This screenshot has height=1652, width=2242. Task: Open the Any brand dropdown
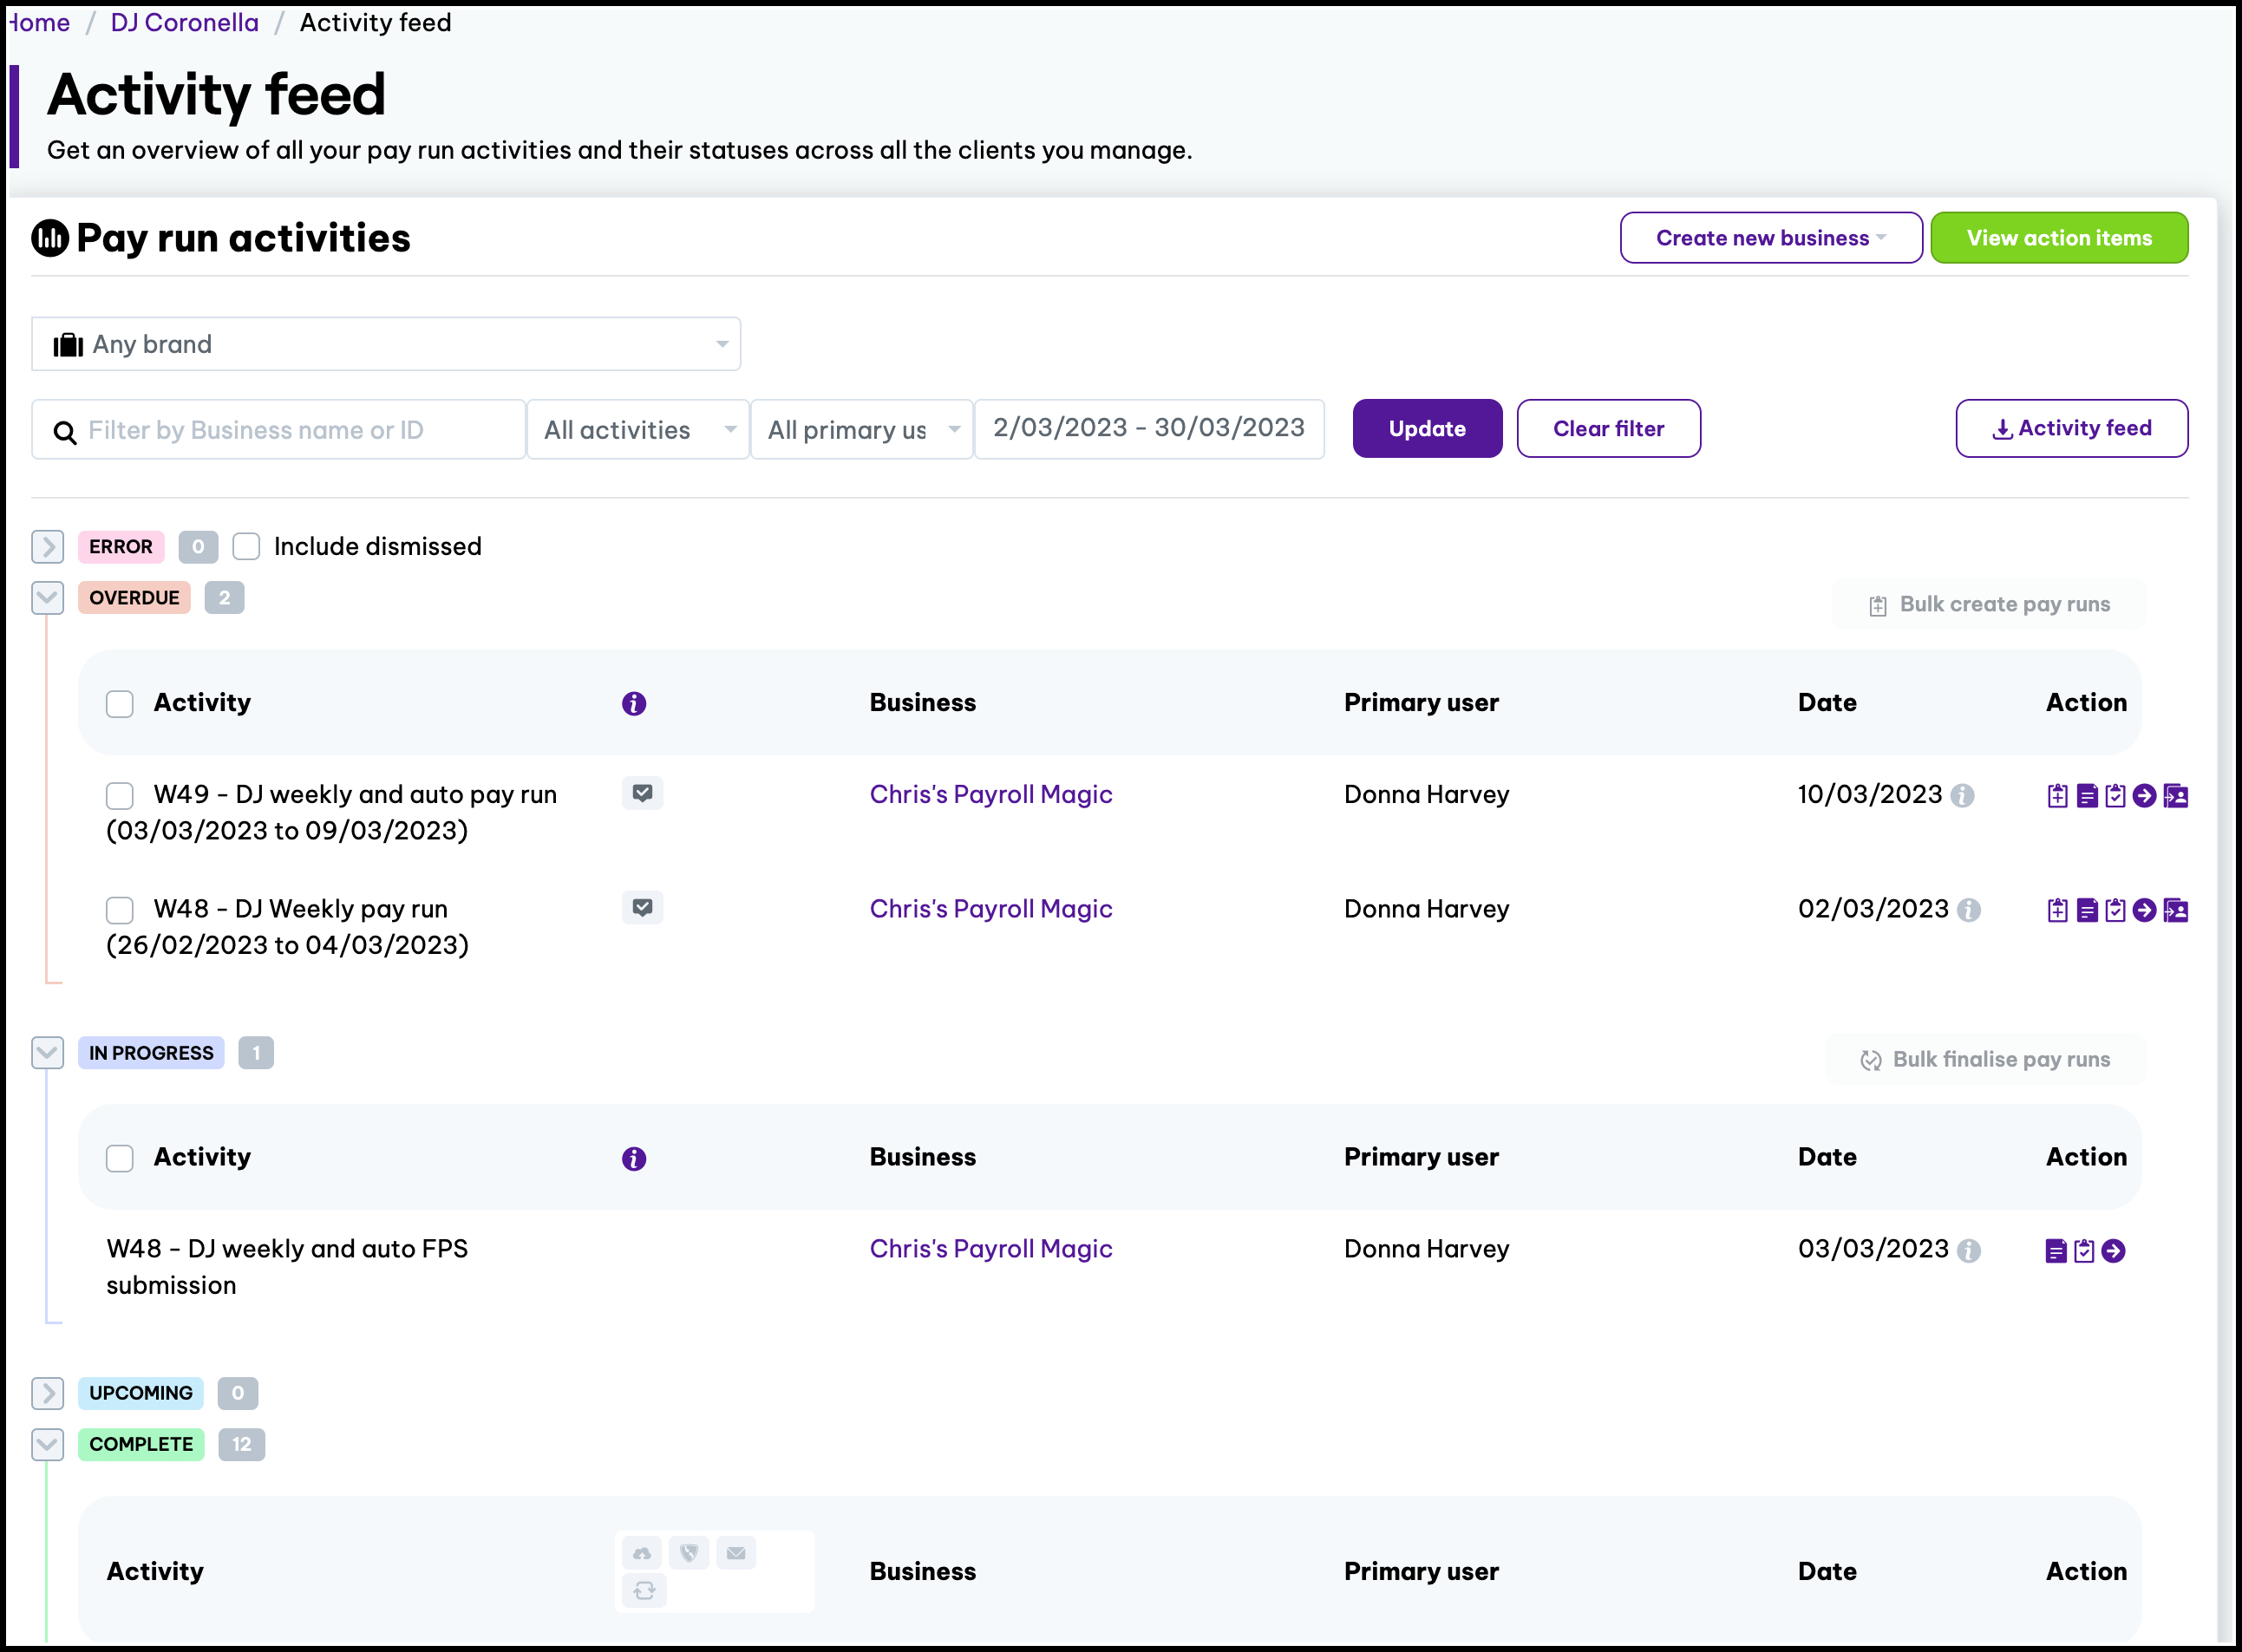pyautogui.click(x=386, y=344)
